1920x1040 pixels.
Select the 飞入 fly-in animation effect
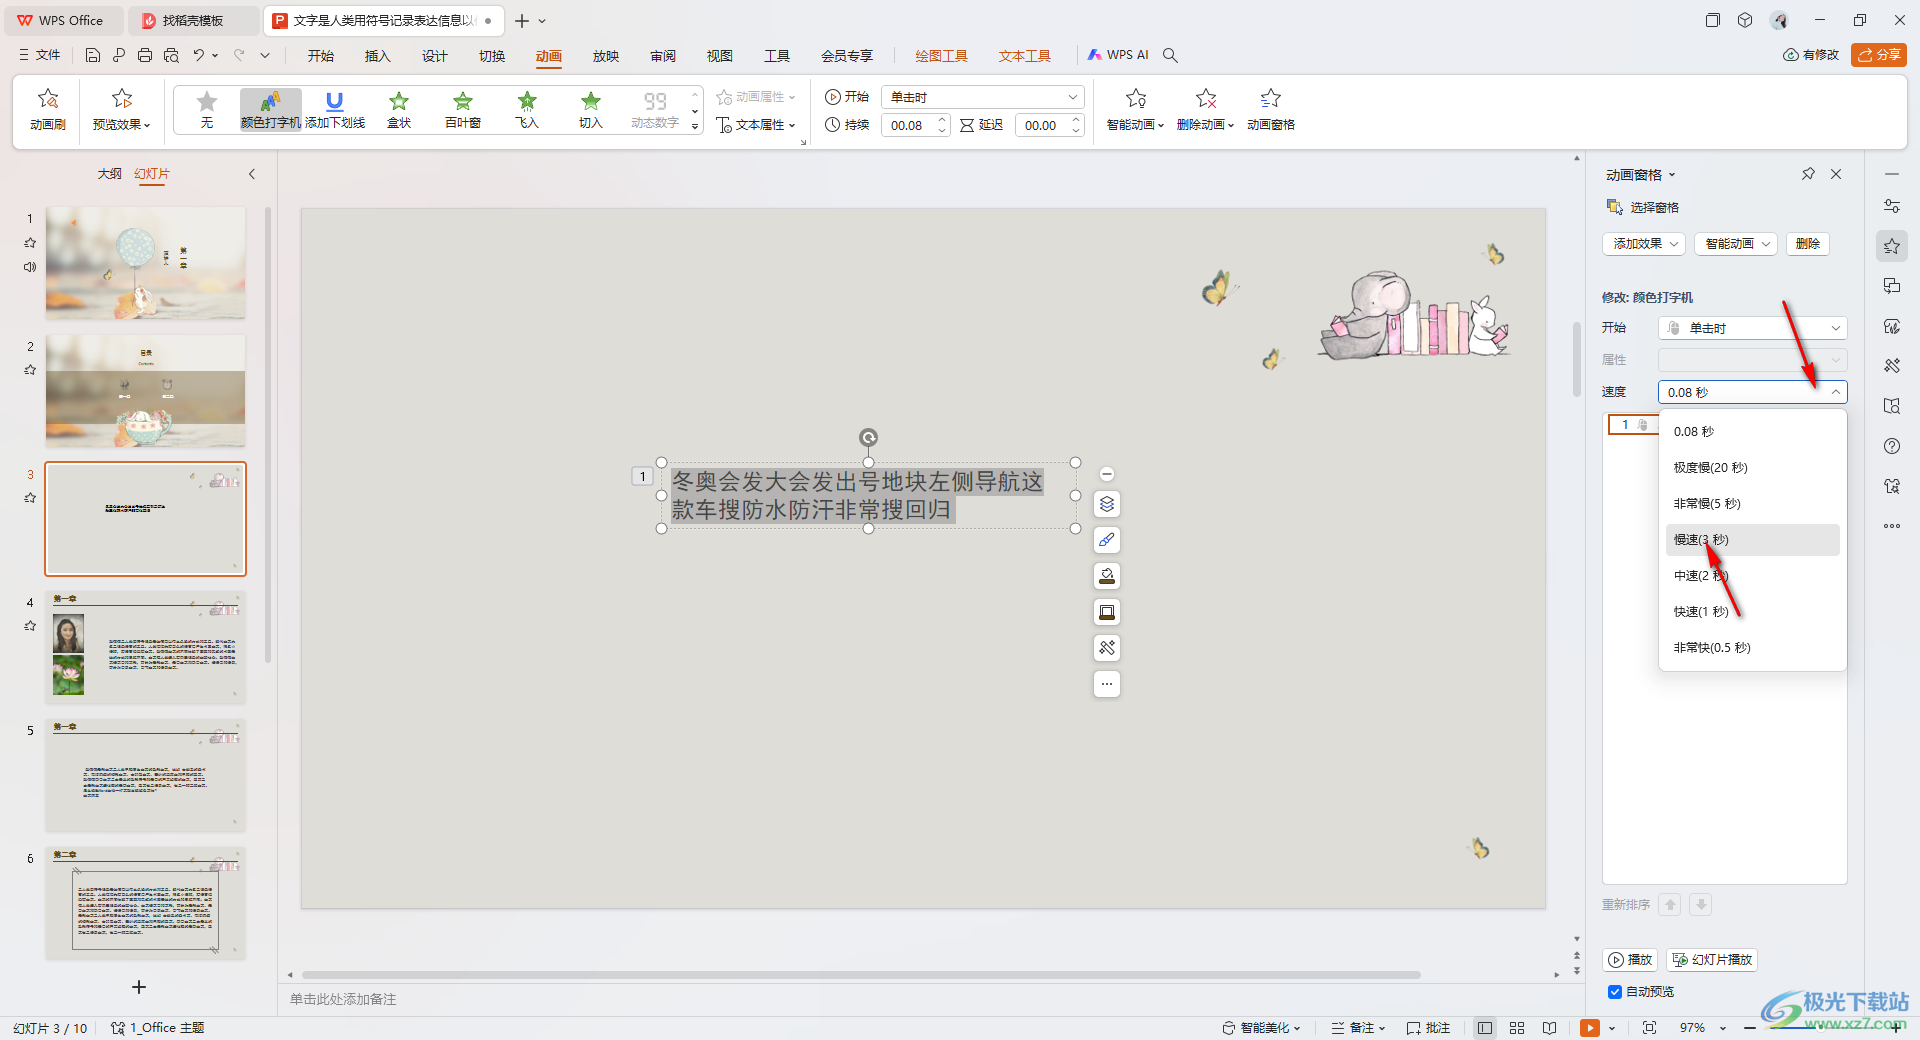click(527, 108)
